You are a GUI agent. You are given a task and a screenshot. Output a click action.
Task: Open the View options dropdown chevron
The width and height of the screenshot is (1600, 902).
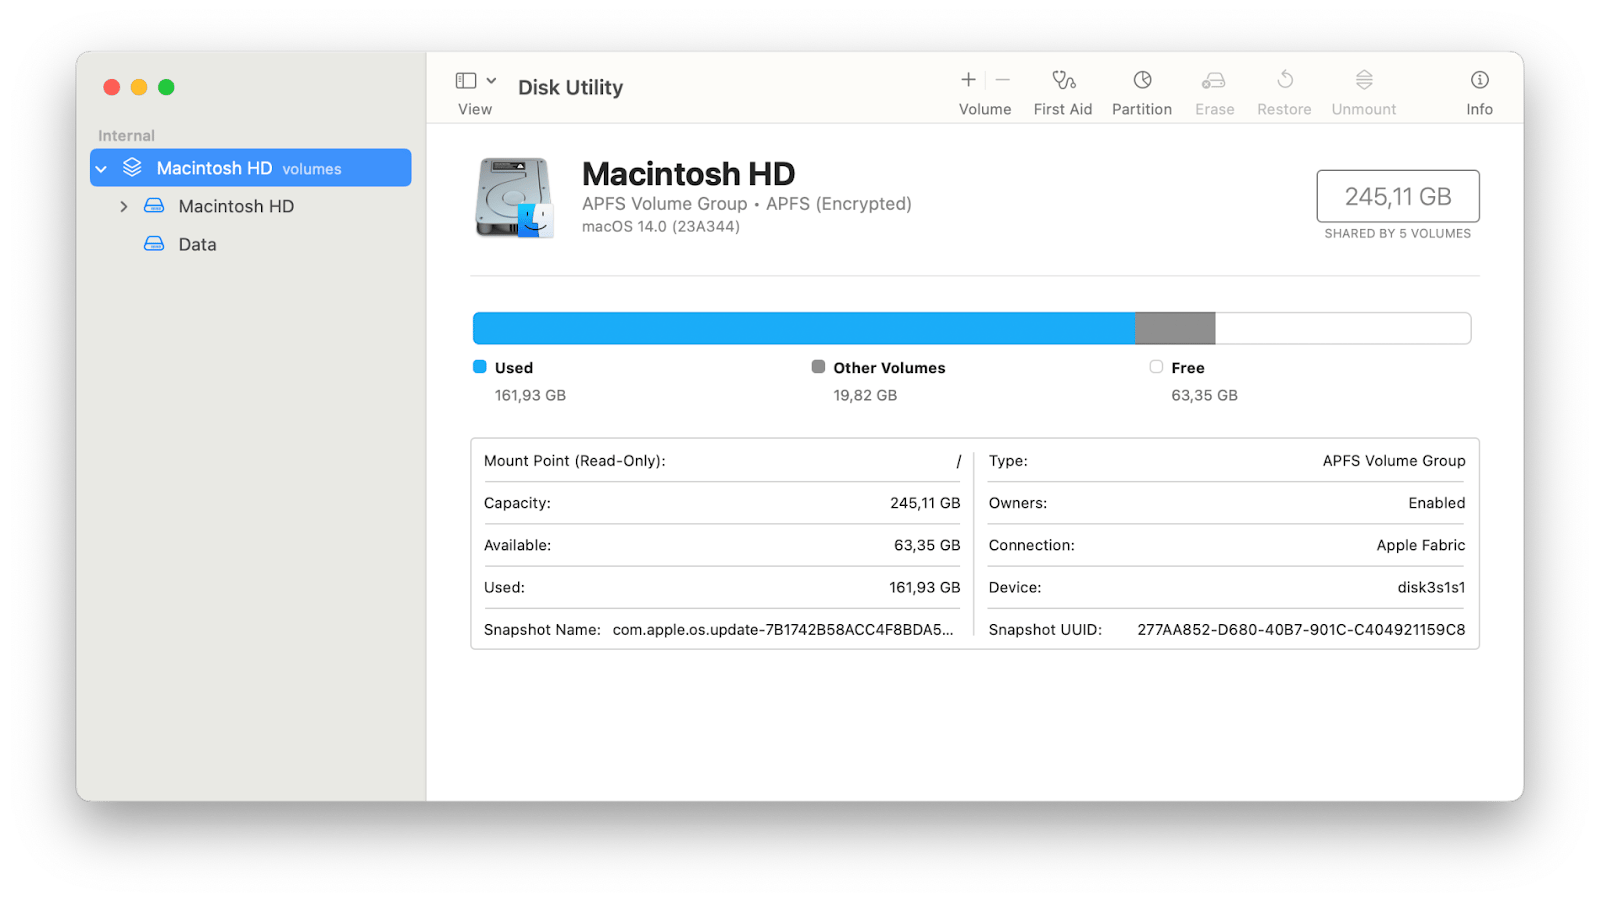coord(491,80)
